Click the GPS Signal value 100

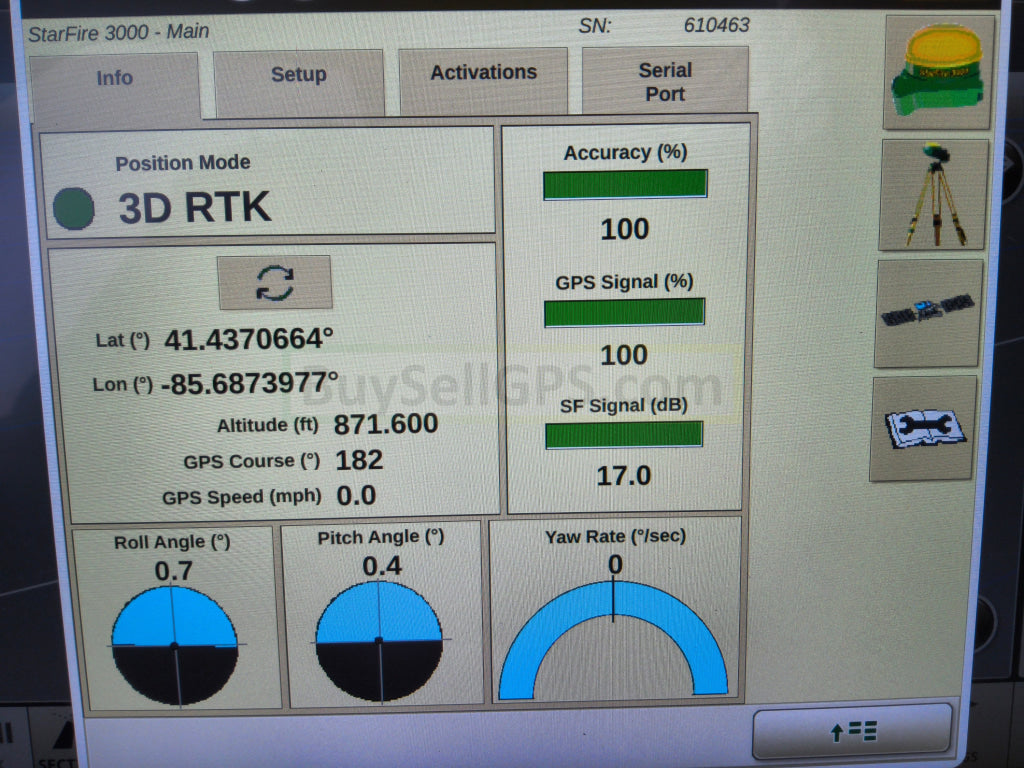tap(624, 355)
